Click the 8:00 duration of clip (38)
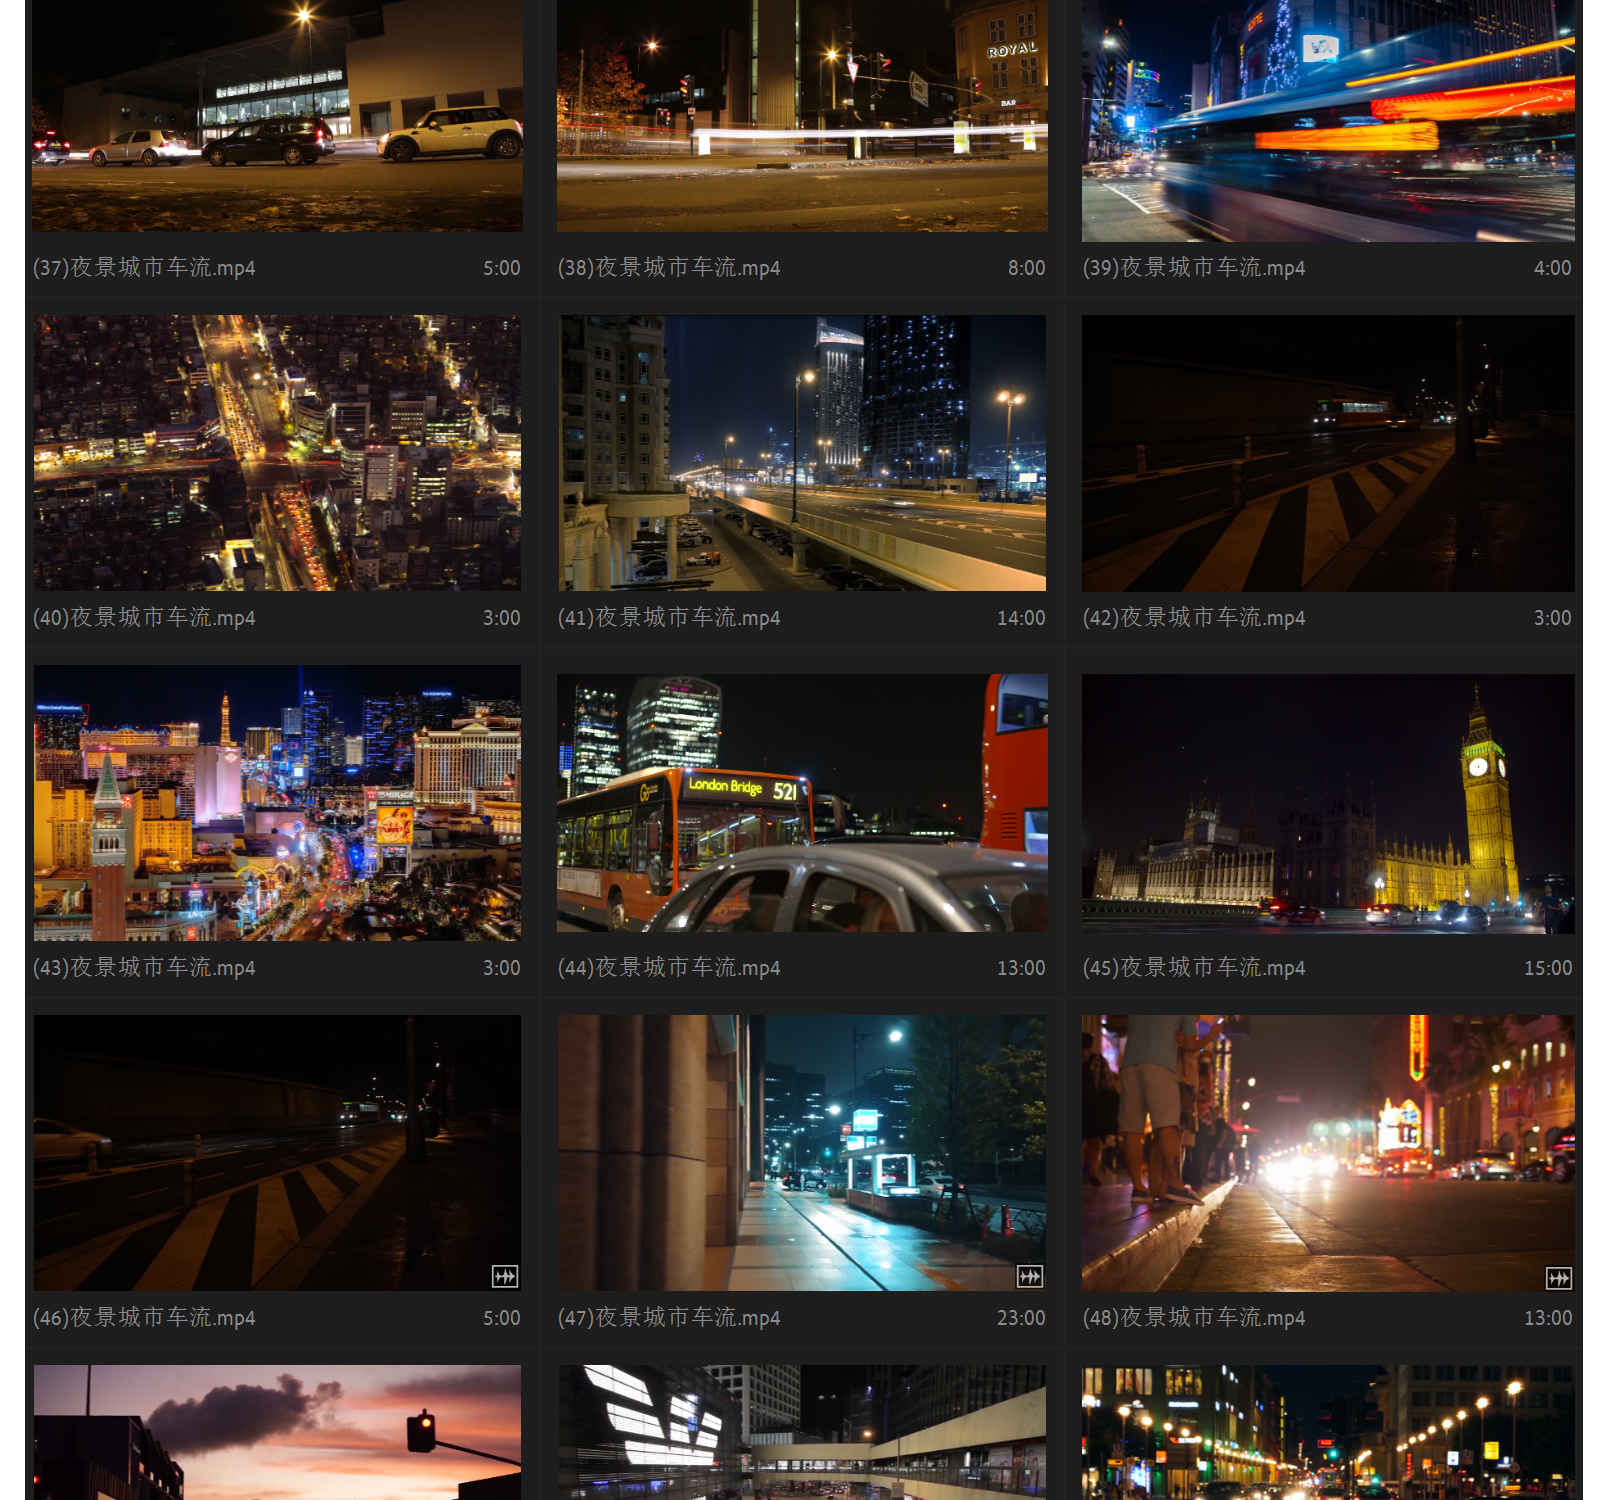The width and height of the screenshot is (1600, 1500). pyautogui.click(x=1027, y=268)
